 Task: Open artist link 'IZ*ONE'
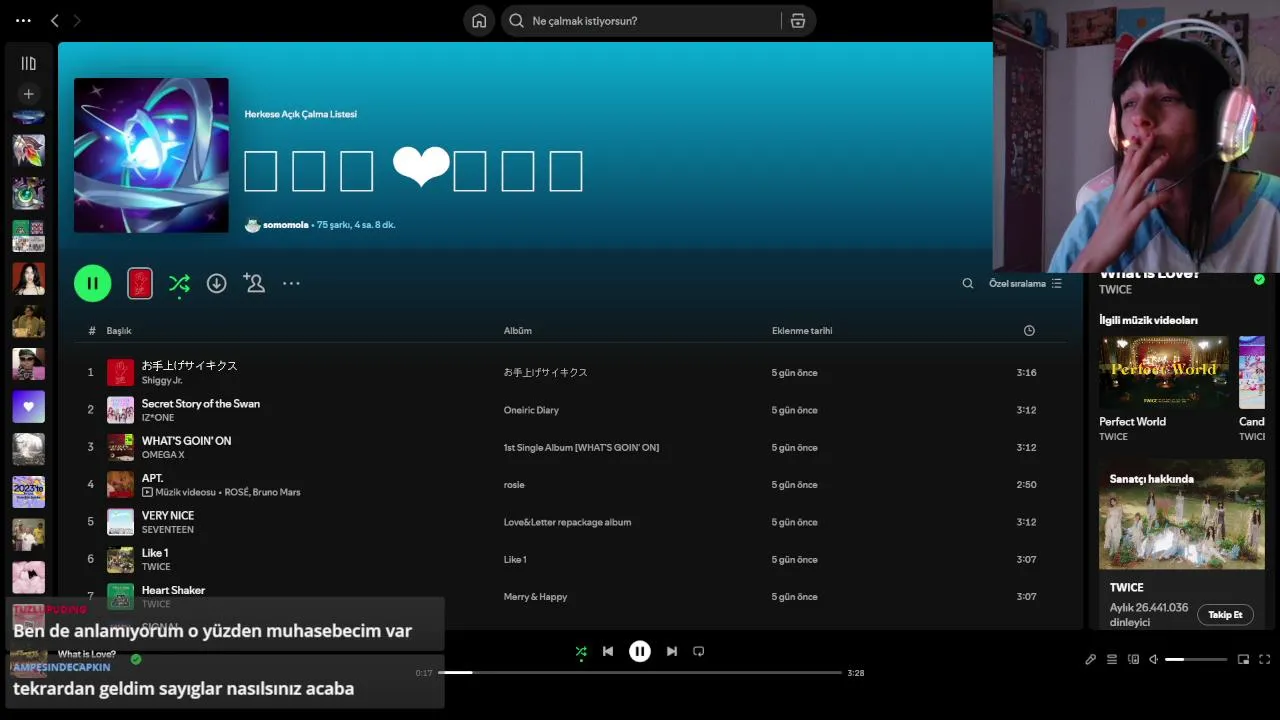click(157, 418)
